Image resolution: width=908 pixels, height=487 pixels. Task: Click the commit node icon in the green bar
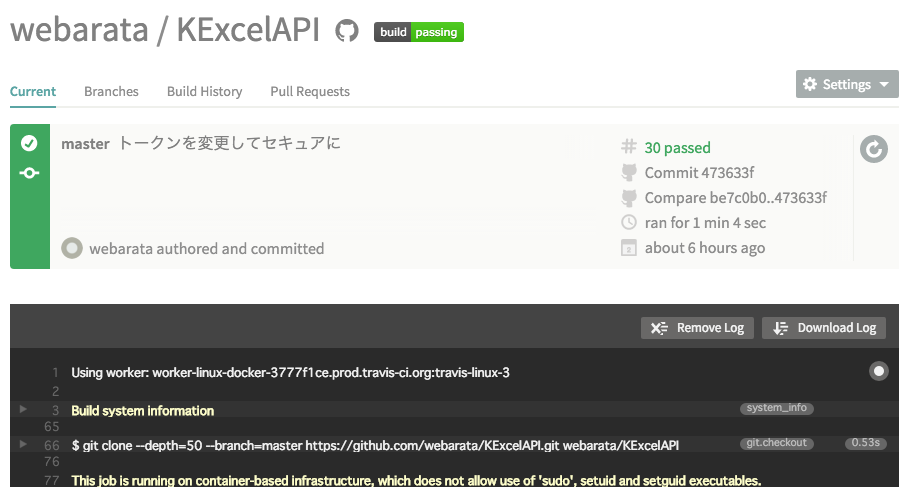(29, 173)
